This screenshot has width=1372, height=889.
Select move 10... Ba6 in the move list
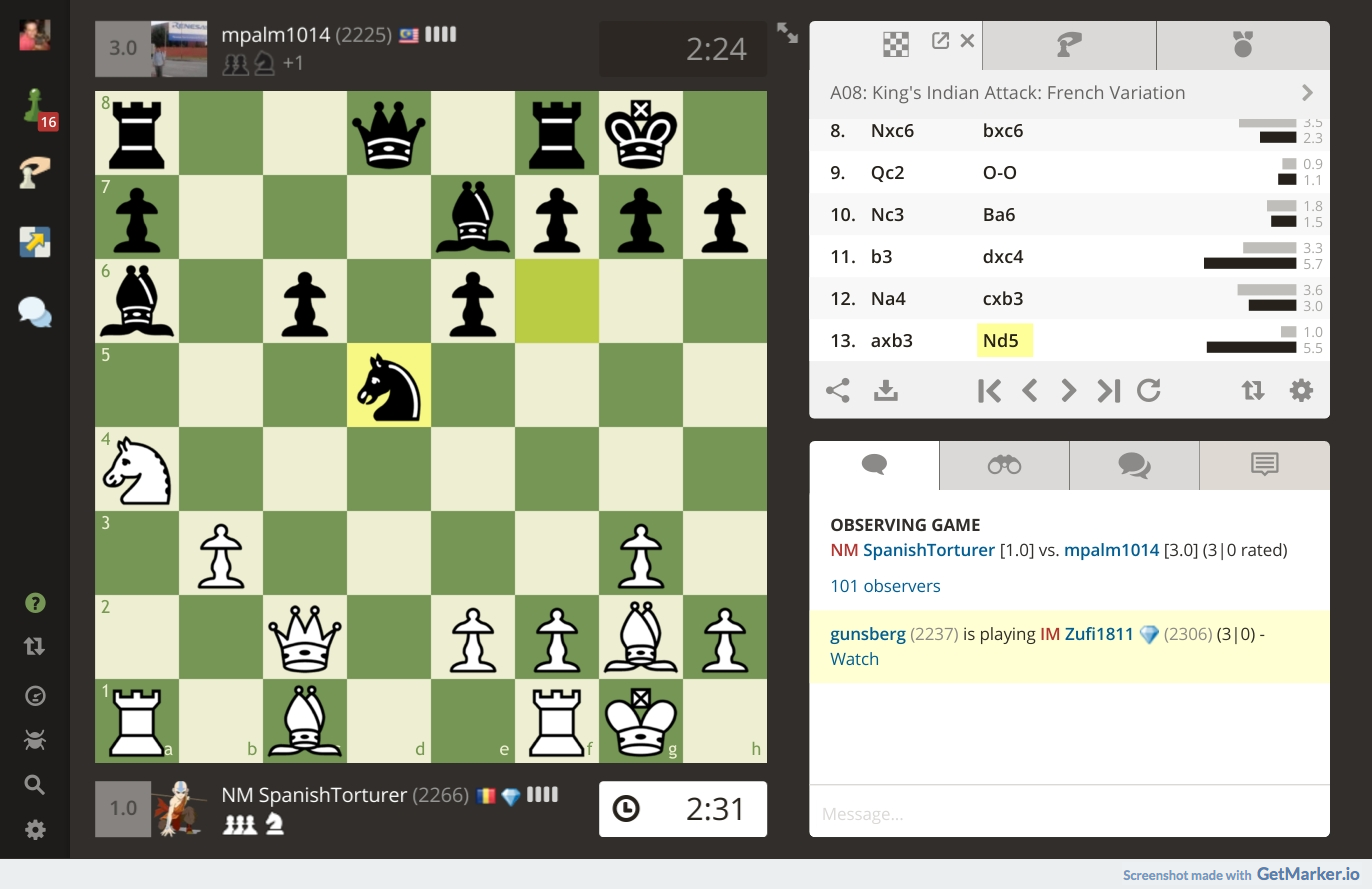point(1000,215)
